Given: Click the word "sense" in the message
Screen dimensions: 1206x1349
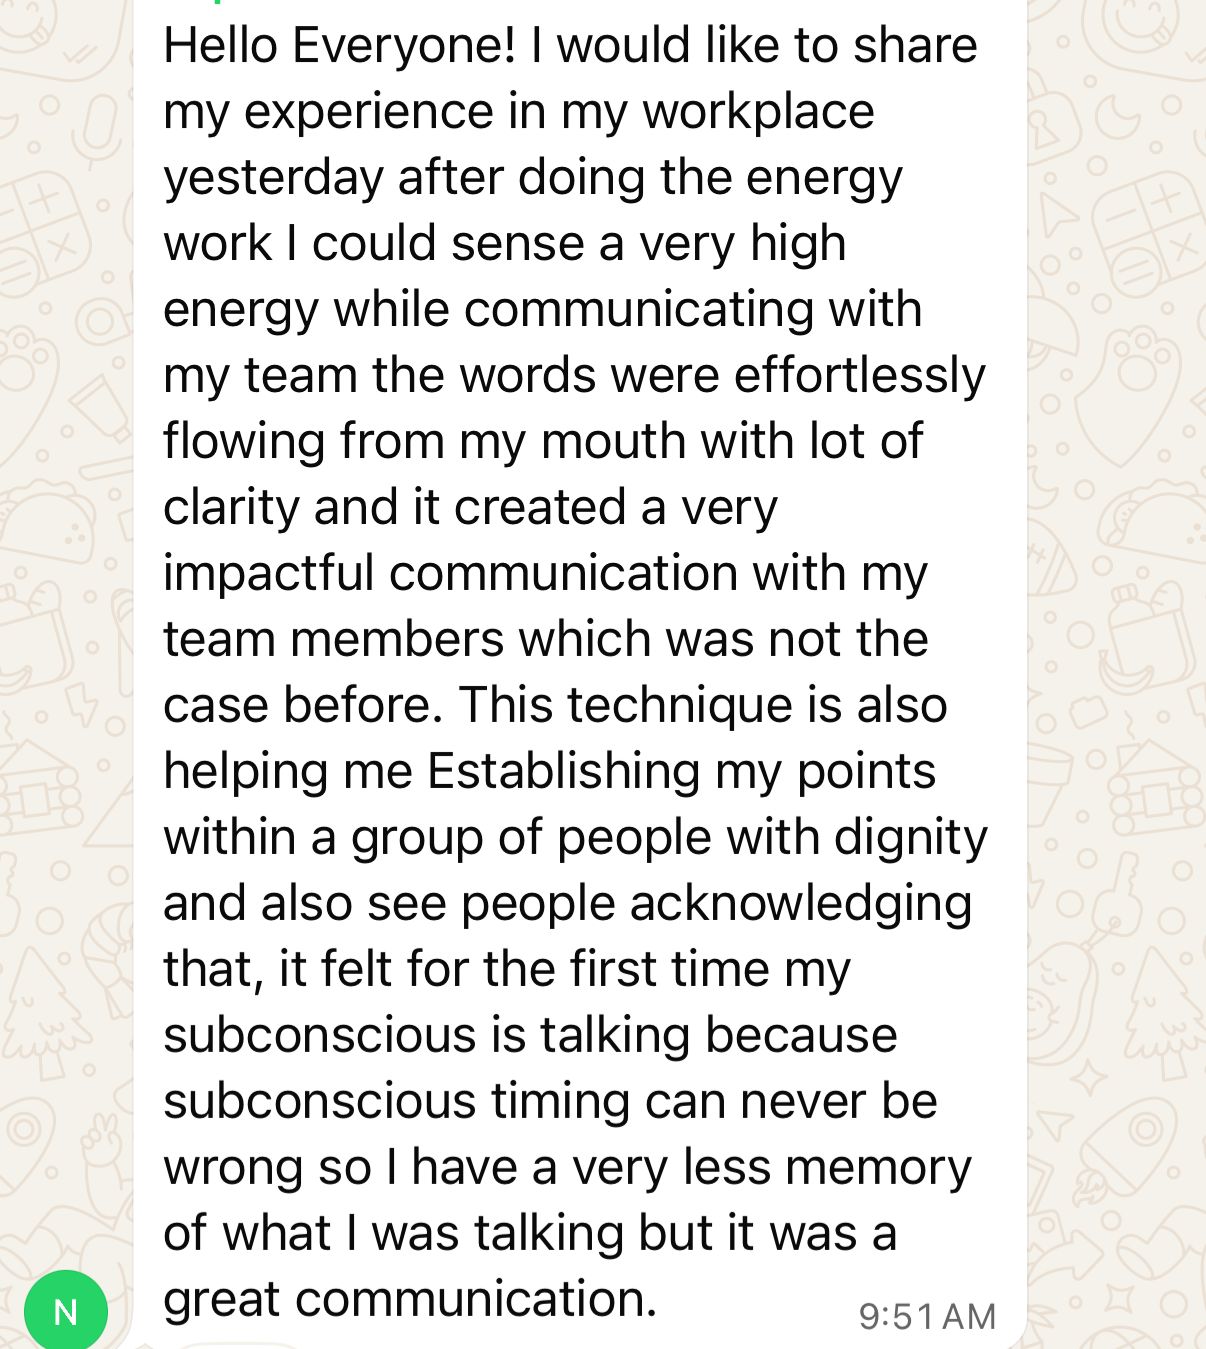Looking at the screenshot, I should pos(517,244).
